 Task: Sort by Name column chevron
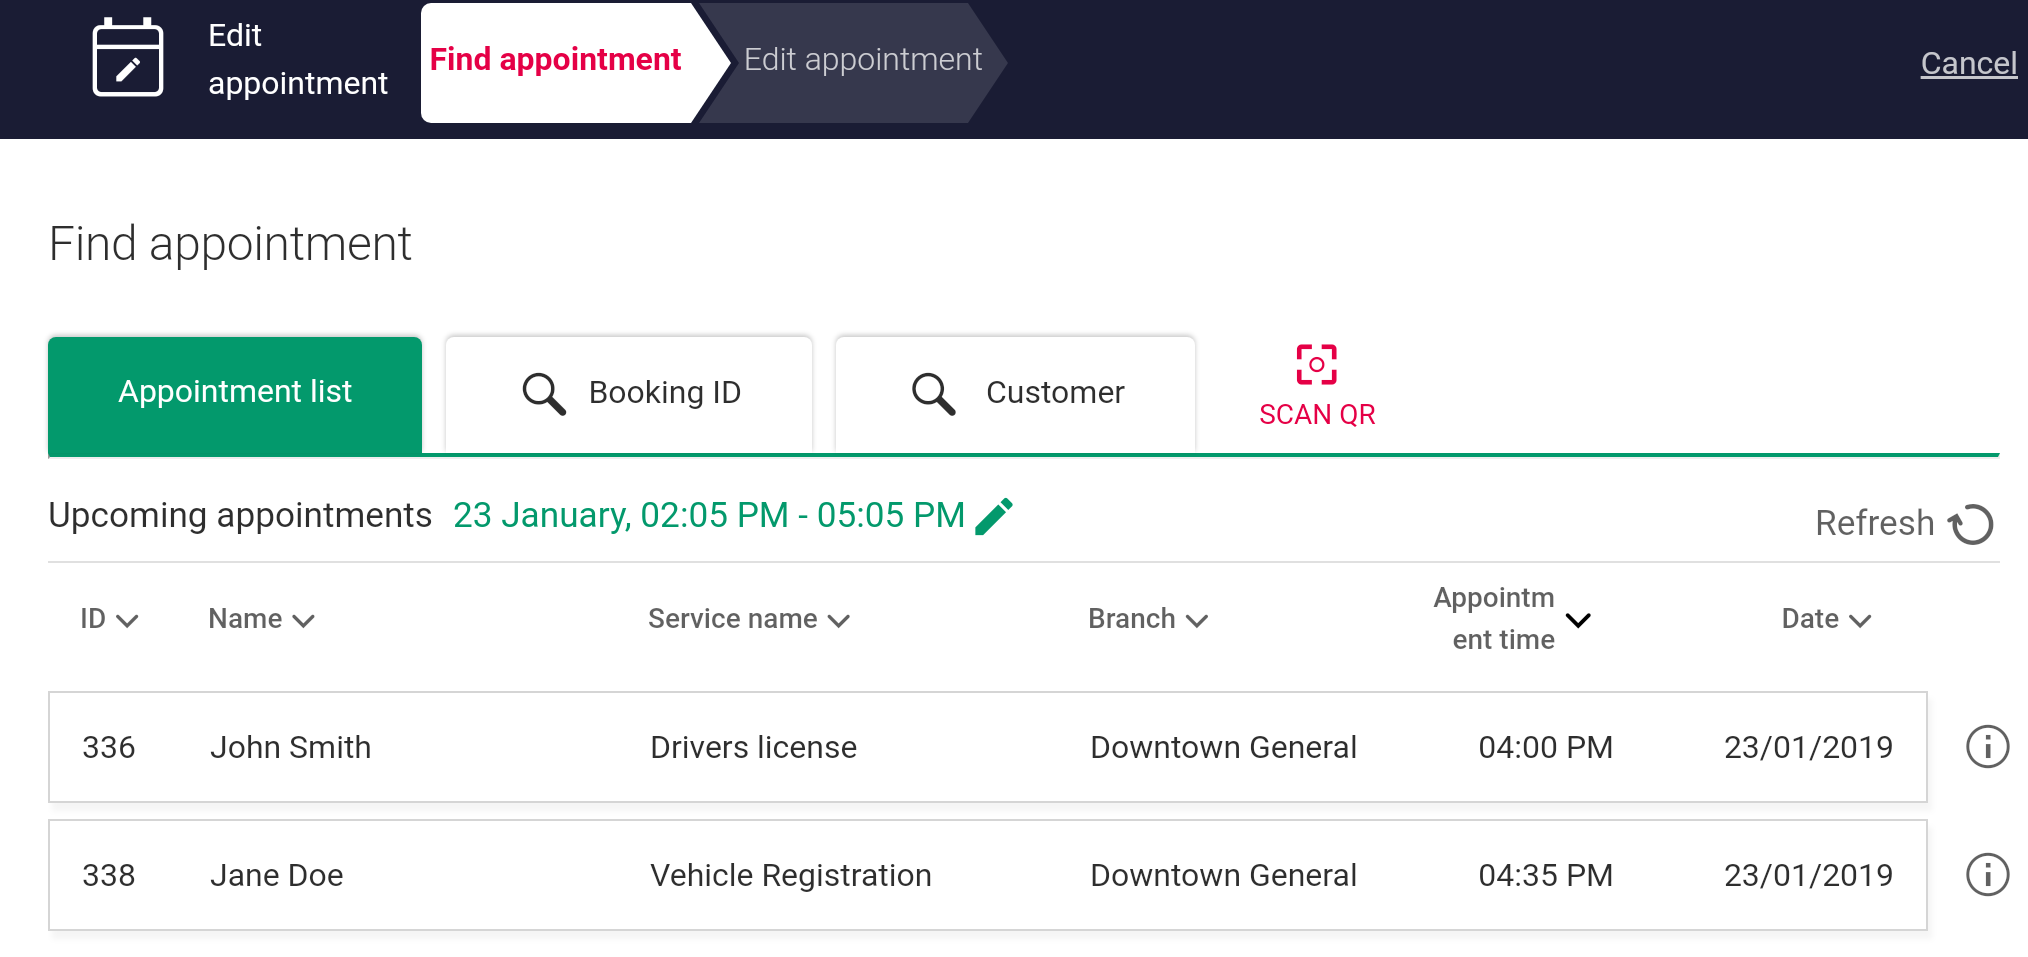(303, 621)
